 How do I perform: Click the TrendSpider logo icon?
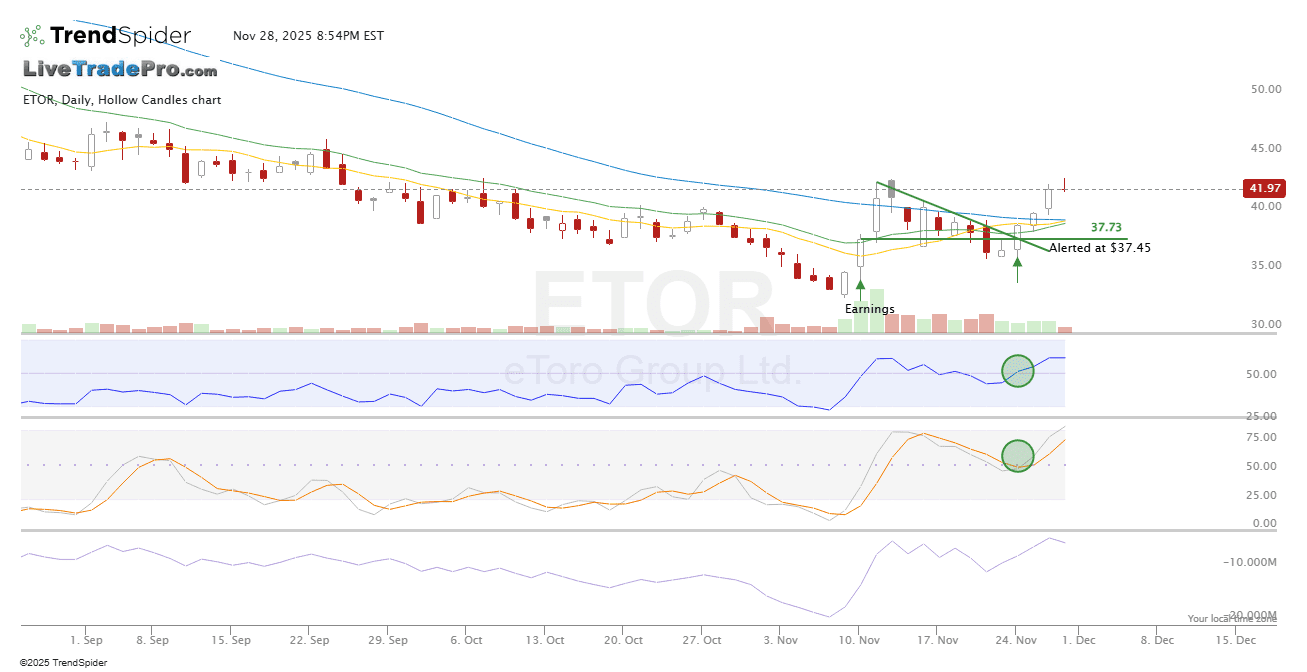coord(32,37)
